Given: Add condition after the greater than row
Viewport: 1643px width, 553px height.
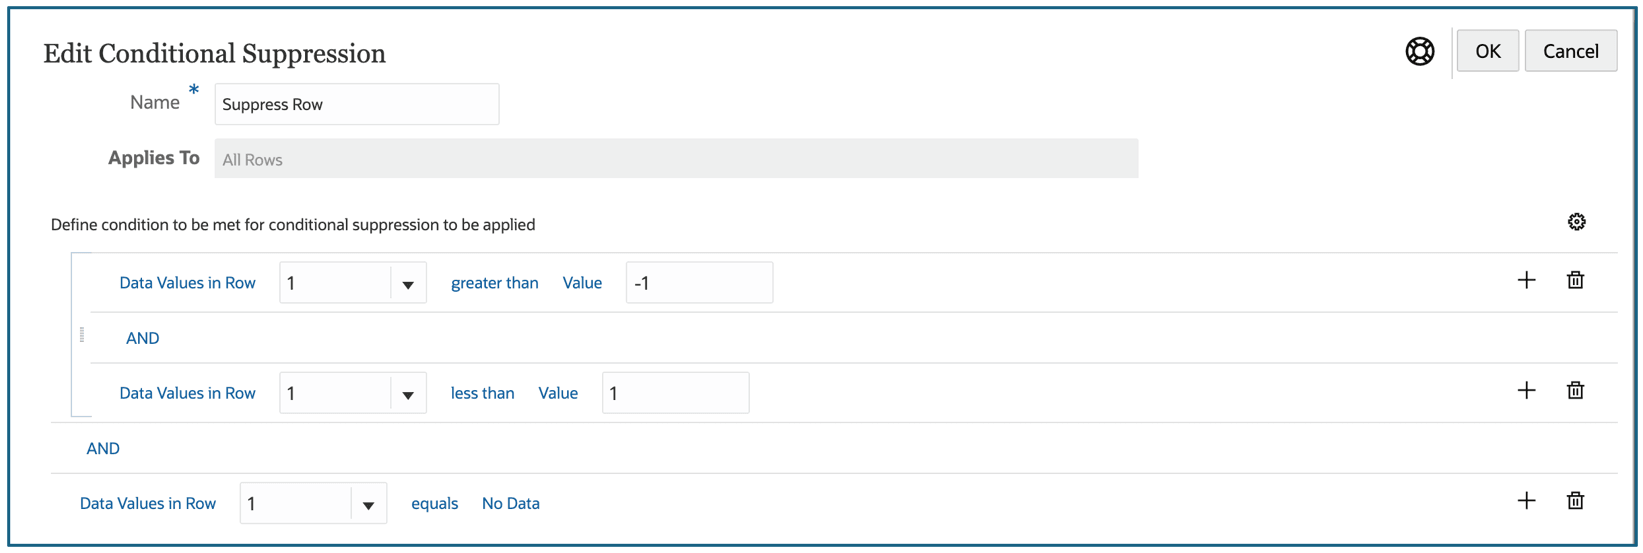Looking at the screenshot, I should click(1526, 281).
